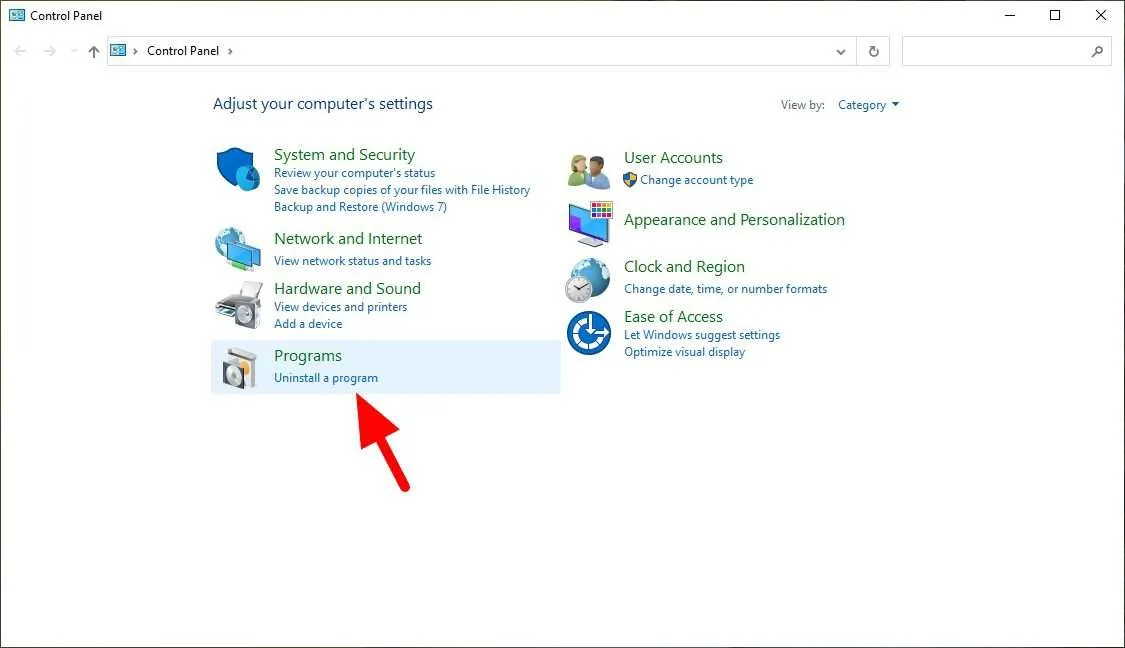Open the recent locations dropdown arrow
The height and width of the screenshot is (648, 1125).
click(72, 51)
